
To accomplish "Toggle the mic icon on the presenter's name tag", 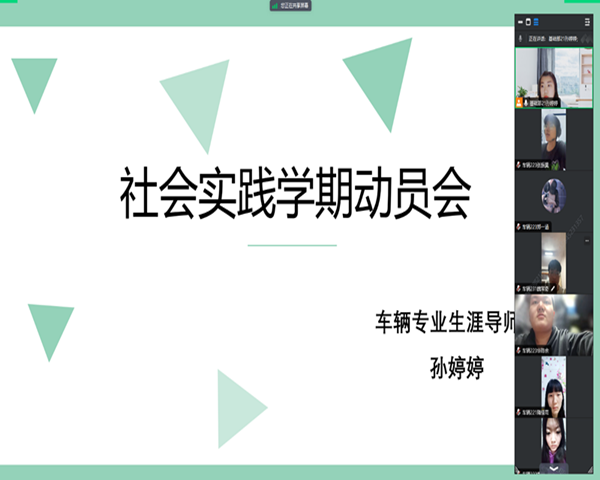I will 527,101.
